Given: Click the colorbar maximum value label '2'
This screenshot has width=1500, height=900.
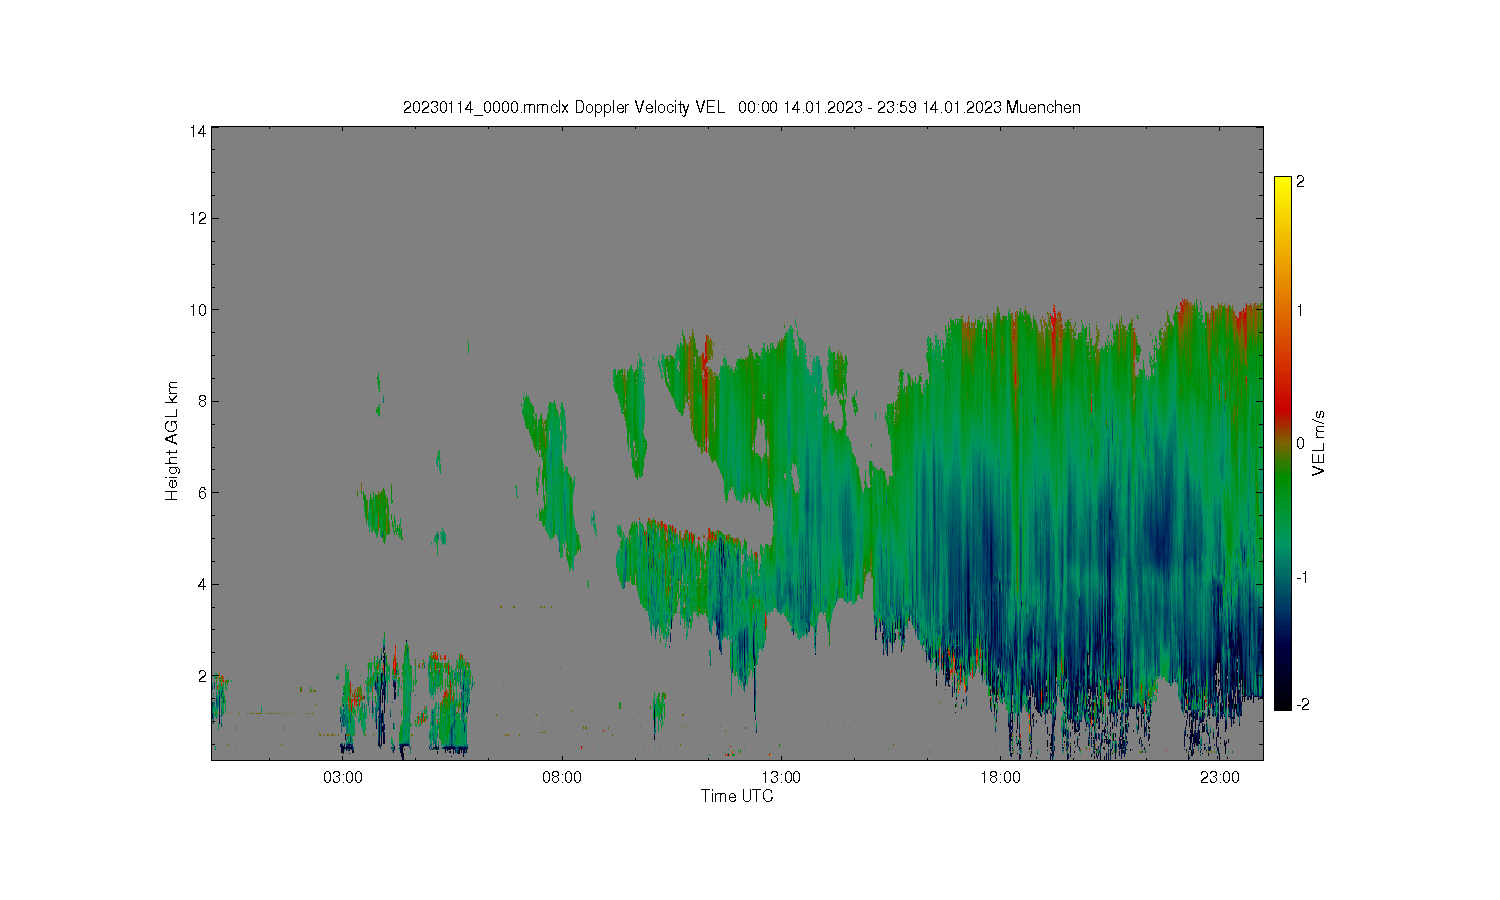Looking at the screenshot, I should [1300, 182].
